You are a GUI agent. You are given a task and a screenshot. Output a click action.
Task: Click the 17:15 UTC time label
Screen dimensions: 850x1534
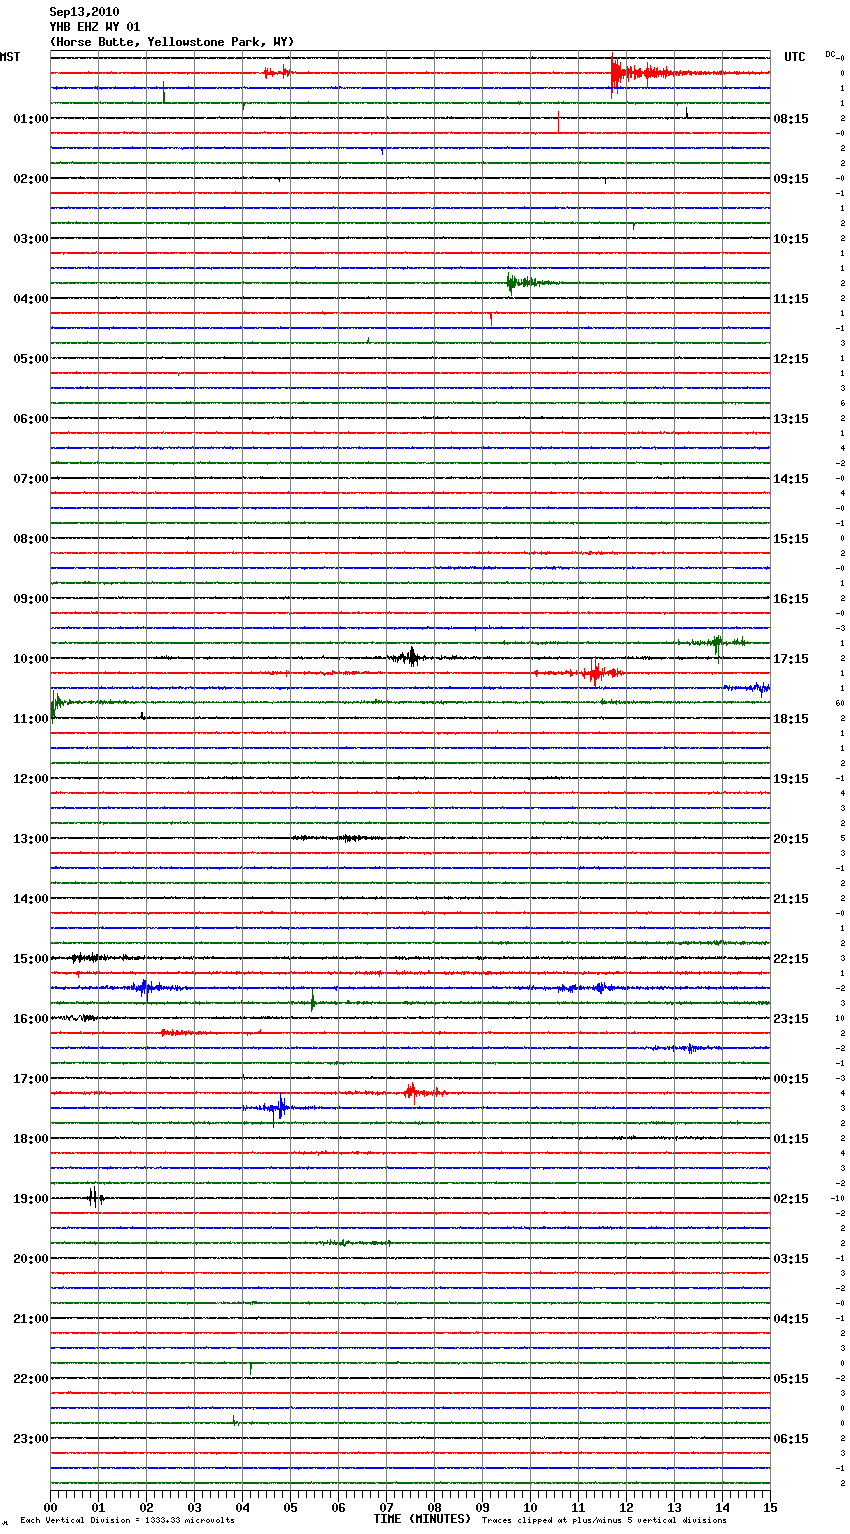click(791, 659)
